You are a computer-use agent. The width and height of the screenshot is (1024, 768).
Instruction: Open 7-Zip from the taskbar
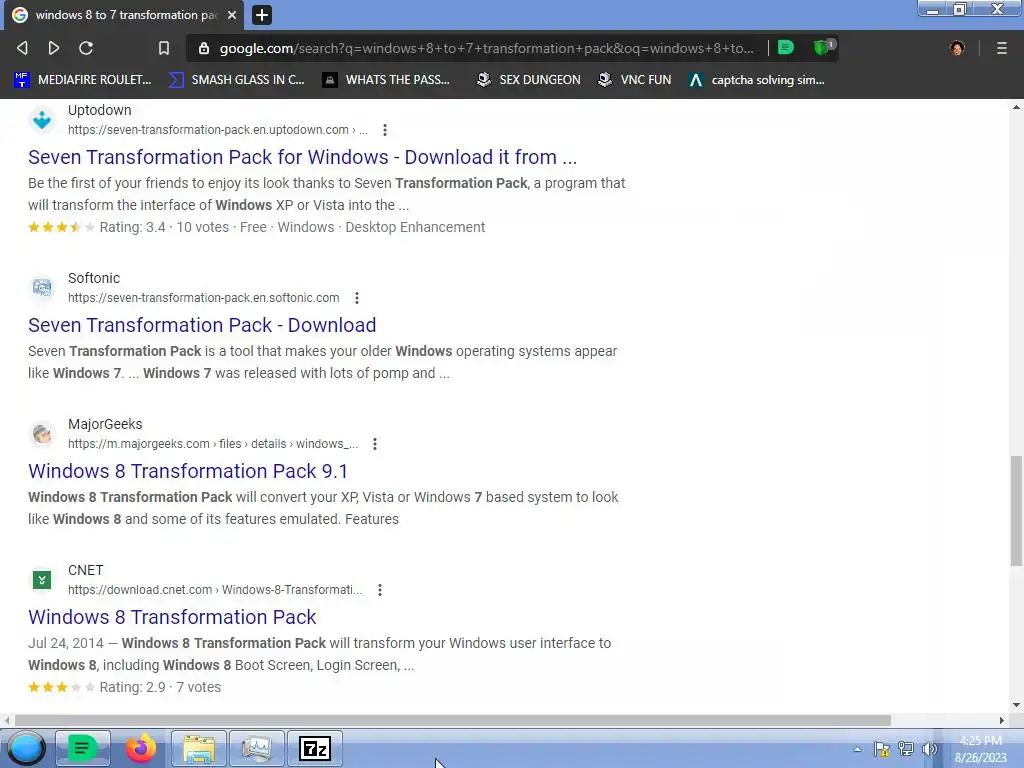click(315, 748)
